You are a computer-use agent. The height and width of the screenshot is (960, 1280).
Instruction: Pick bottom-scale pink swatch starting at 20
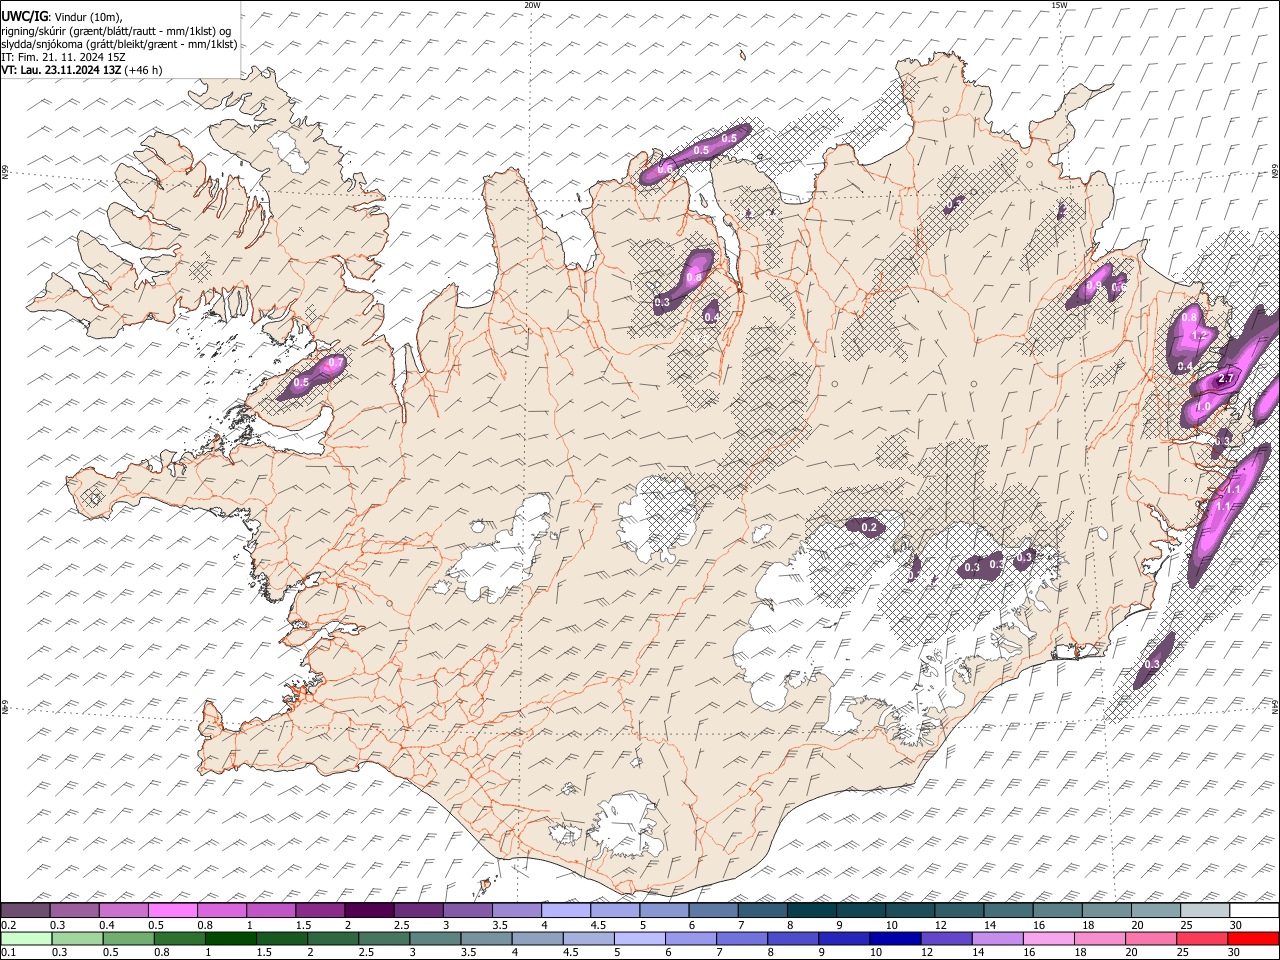point(1150,938)
